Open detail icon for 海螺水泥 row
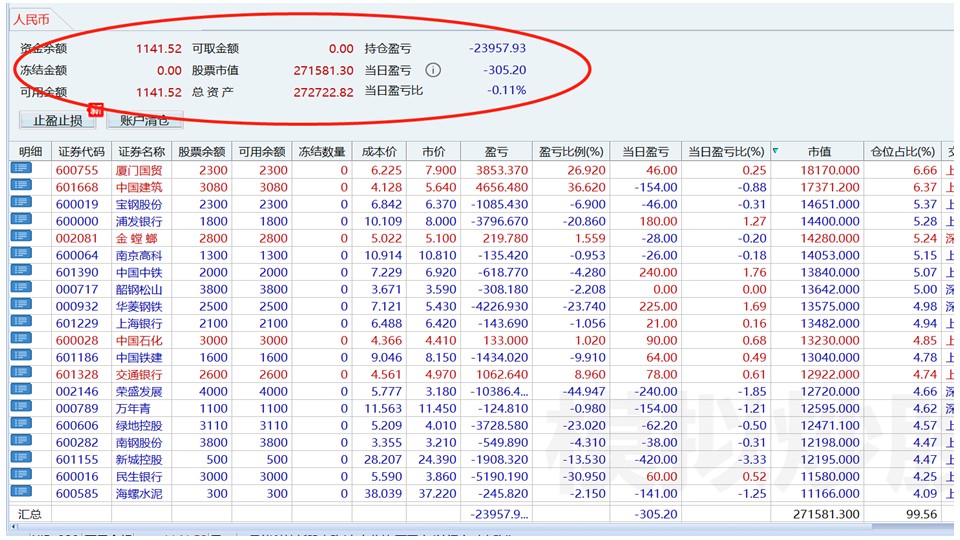This screenshot has width=960, height=540. click(21, 492)
